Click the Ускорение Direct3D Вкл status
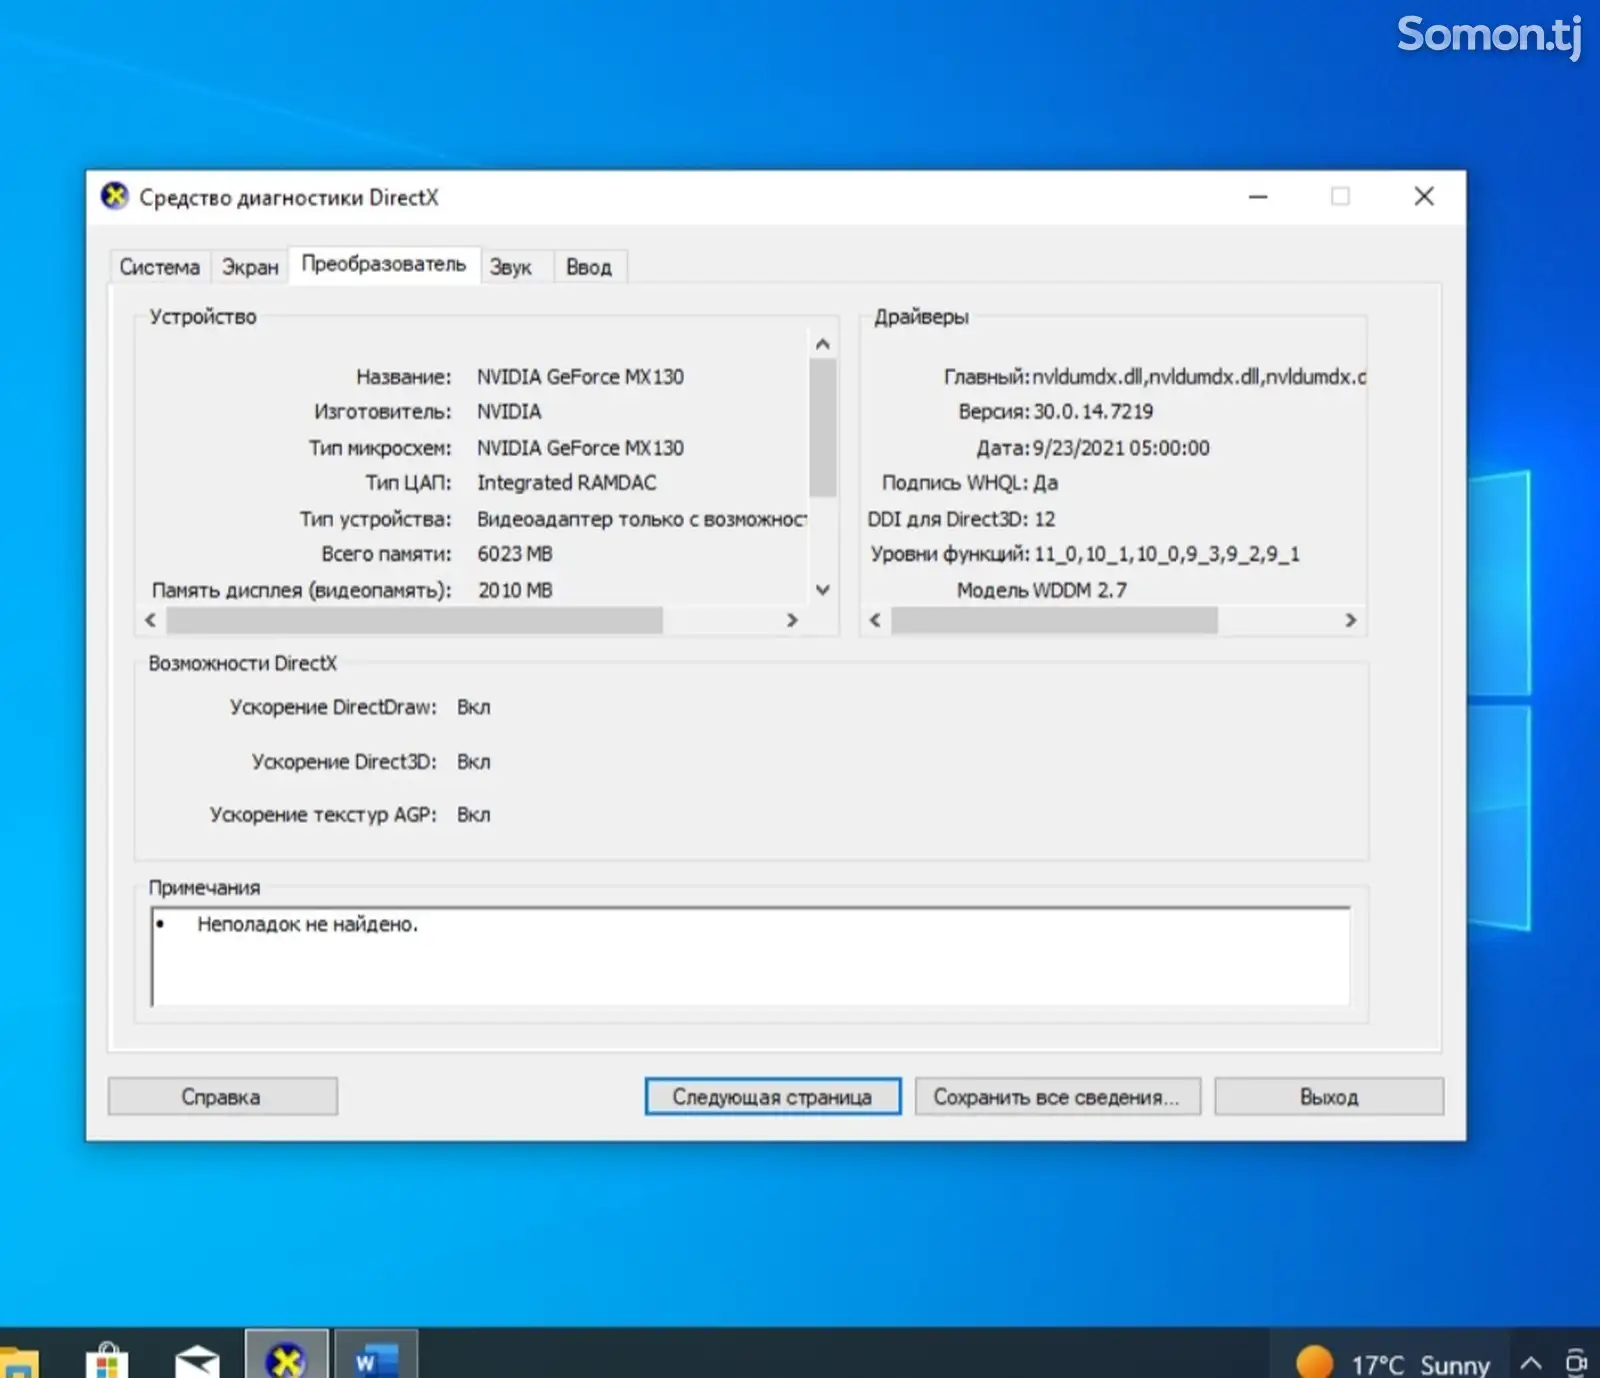Viewport: 1600px width, 1378px height. point(473,762)
